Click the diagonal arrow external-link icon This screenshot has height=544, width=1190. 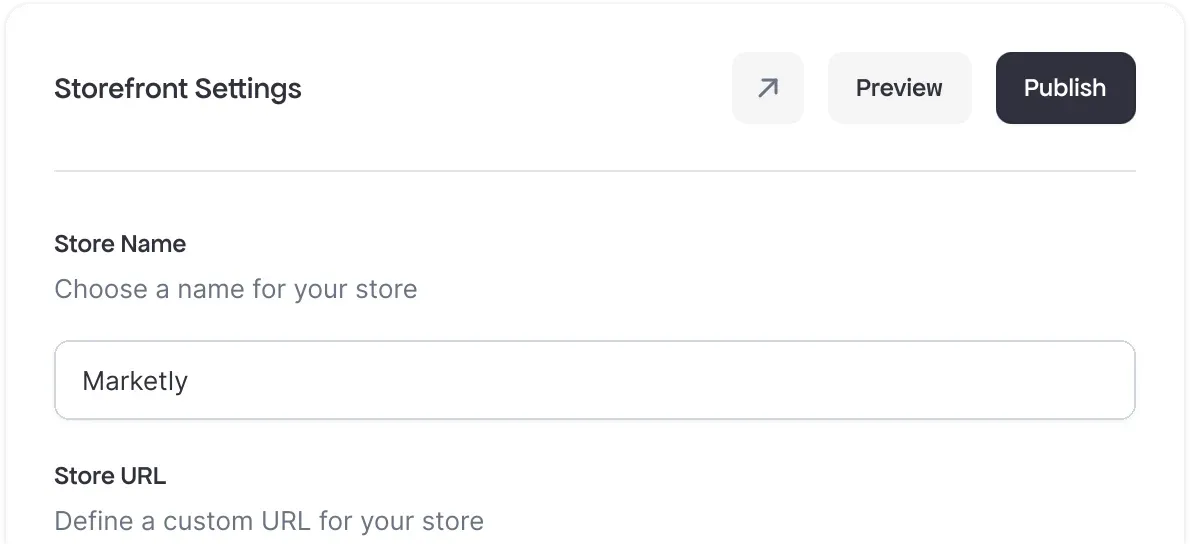[x=767, y=88]
